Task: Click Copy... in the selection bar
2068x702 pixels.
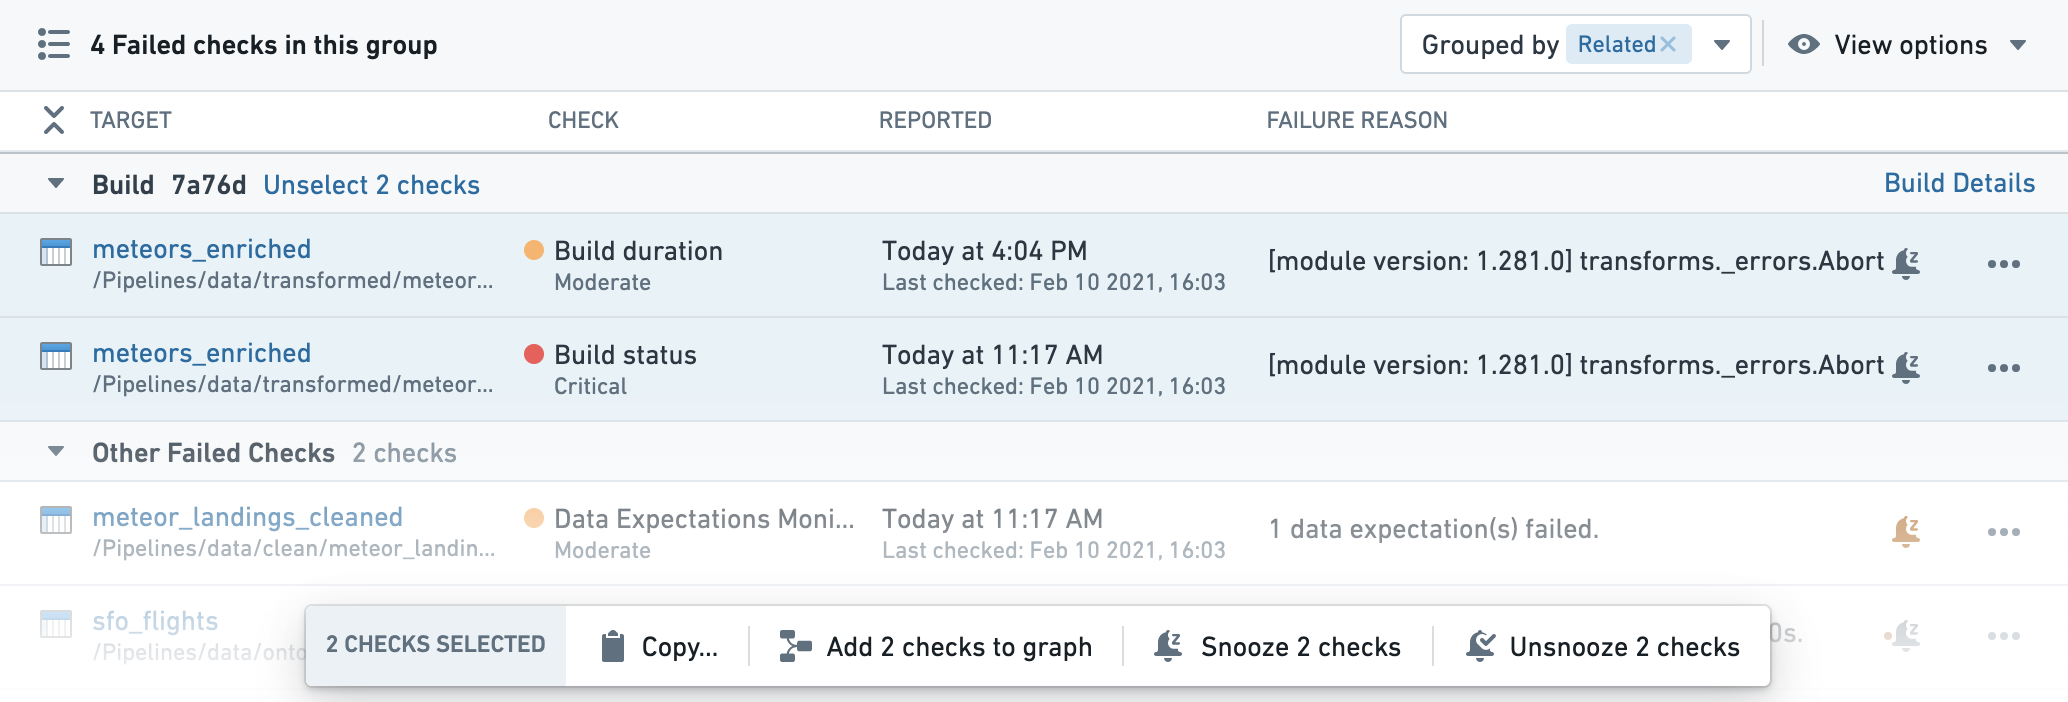Action: coord(659,647)
